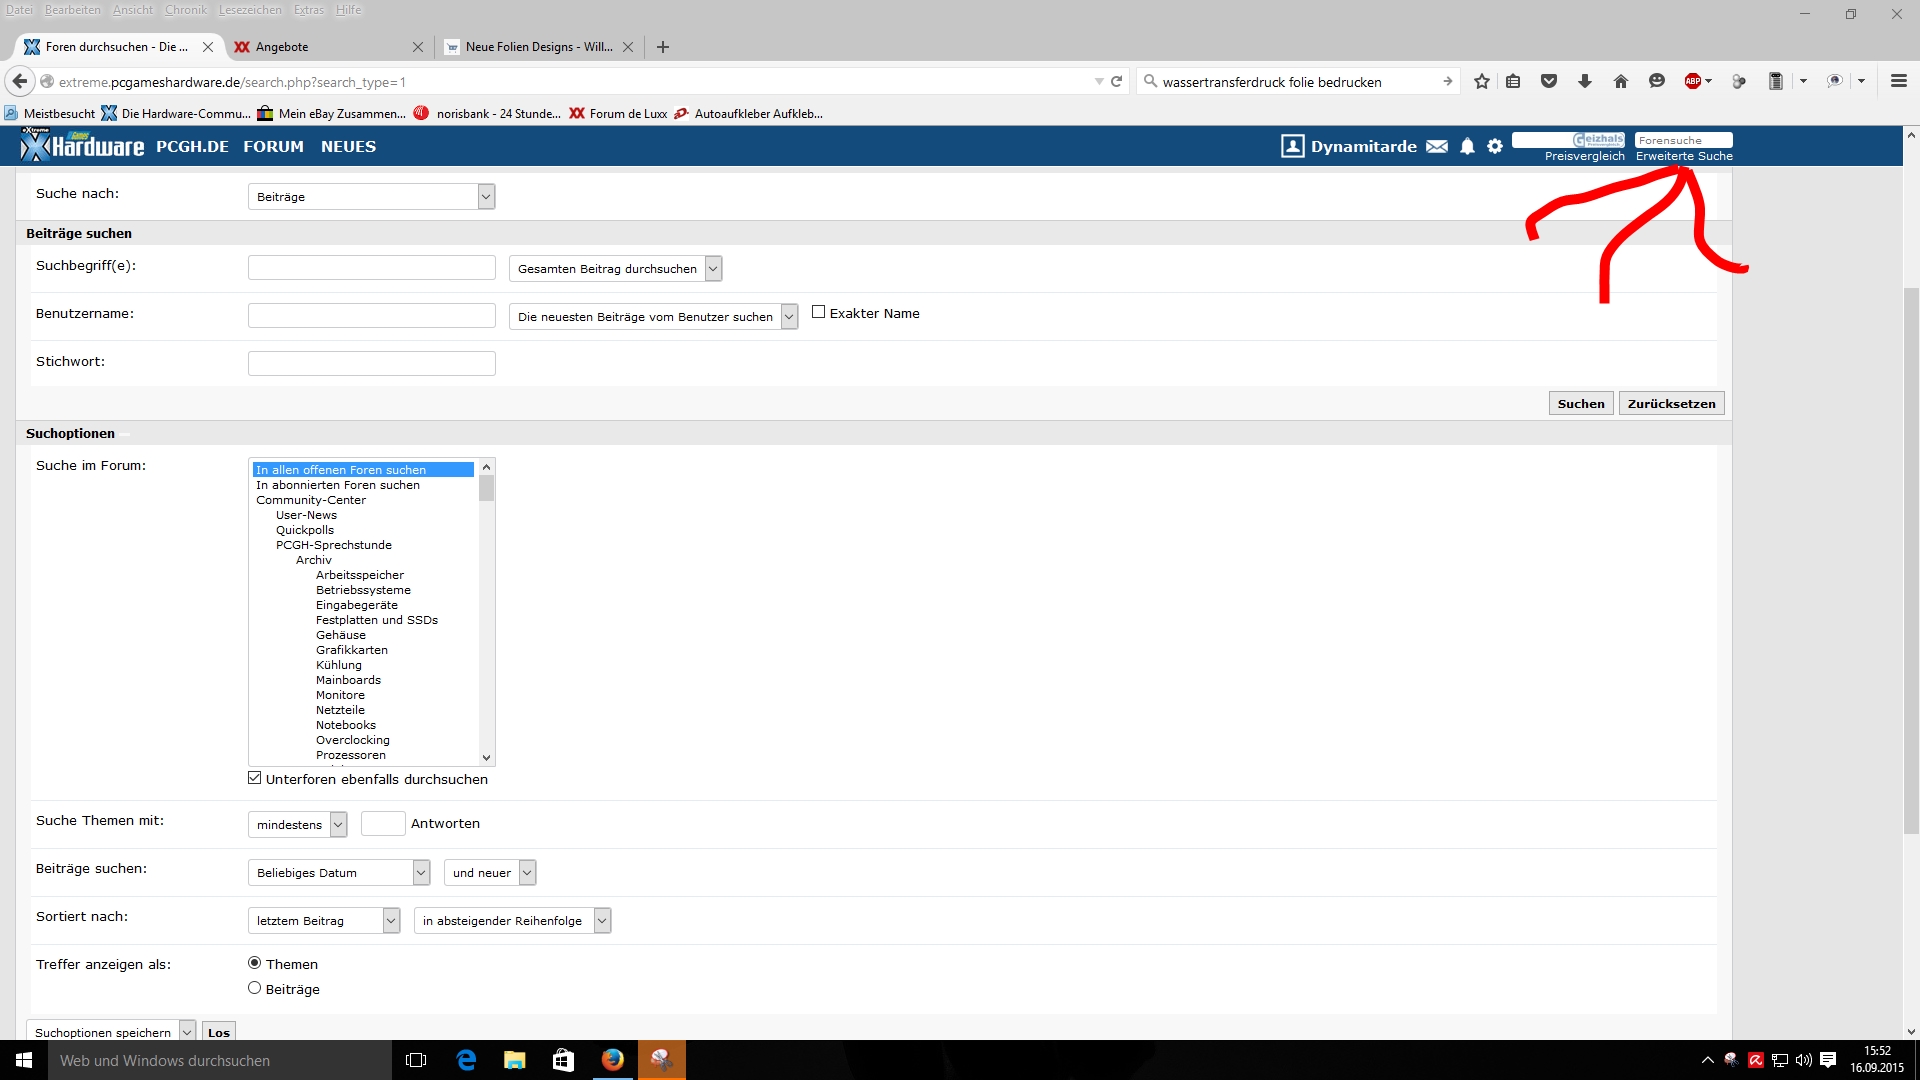This screenshot has width=1920, height=1080.
Task: Open the Adblock Plus ABP icon
Action: click(x=1693, y=82)
